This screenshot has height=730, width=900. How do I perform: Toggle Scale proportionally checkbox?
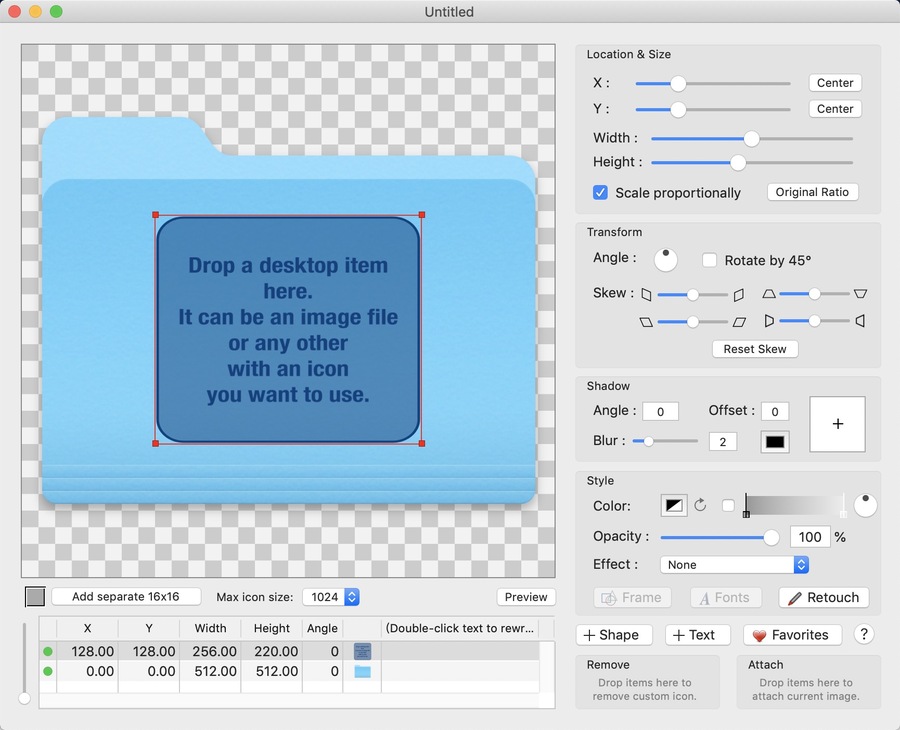[600, 192]
